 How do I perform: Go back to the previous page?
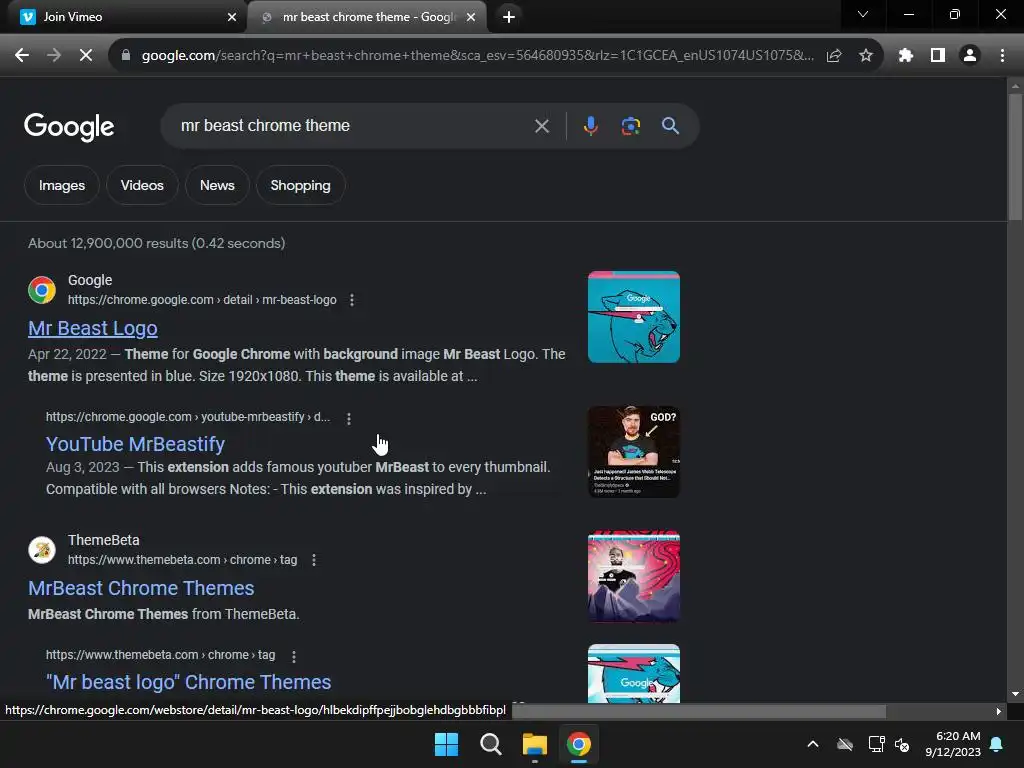pos(22,56)
